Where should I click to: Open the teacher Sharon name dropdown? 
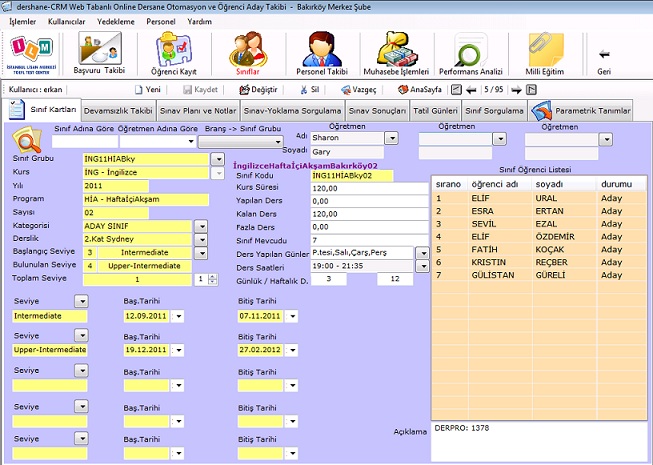point(391,138)
